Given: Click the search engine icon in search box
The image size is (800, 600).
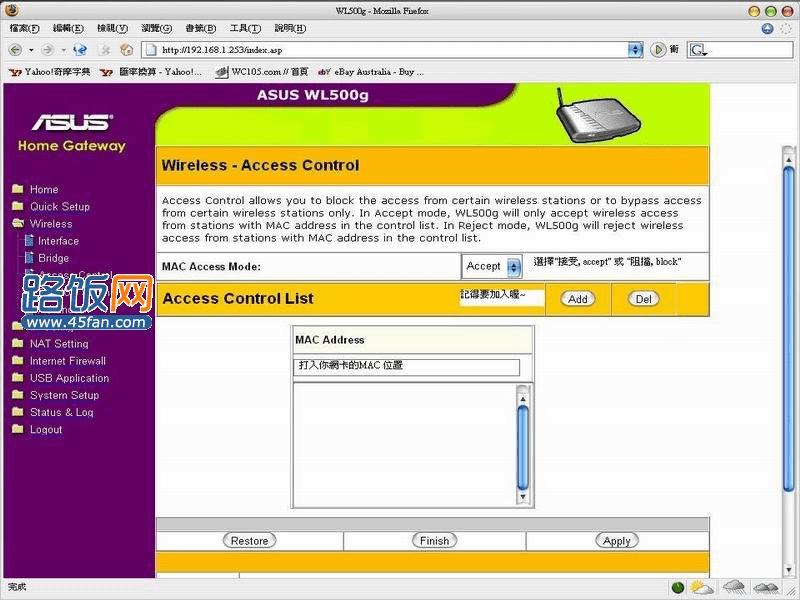Looking at the screenshot, I should (x=697, y=50).
